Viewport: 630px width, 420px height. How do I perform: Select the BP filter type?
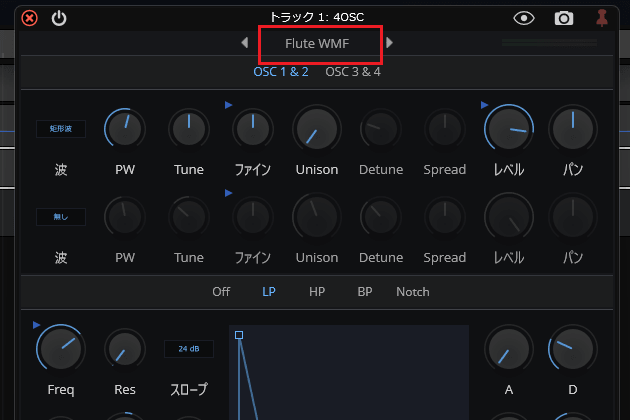[x=365, y=292]
